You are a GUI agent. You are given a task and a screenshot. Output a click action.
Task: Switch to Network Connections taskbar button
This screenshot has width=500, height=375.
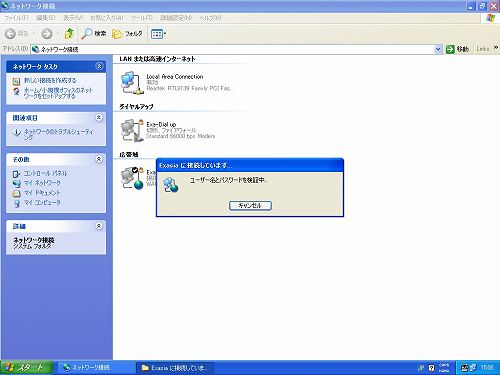(x=96, y=368)
